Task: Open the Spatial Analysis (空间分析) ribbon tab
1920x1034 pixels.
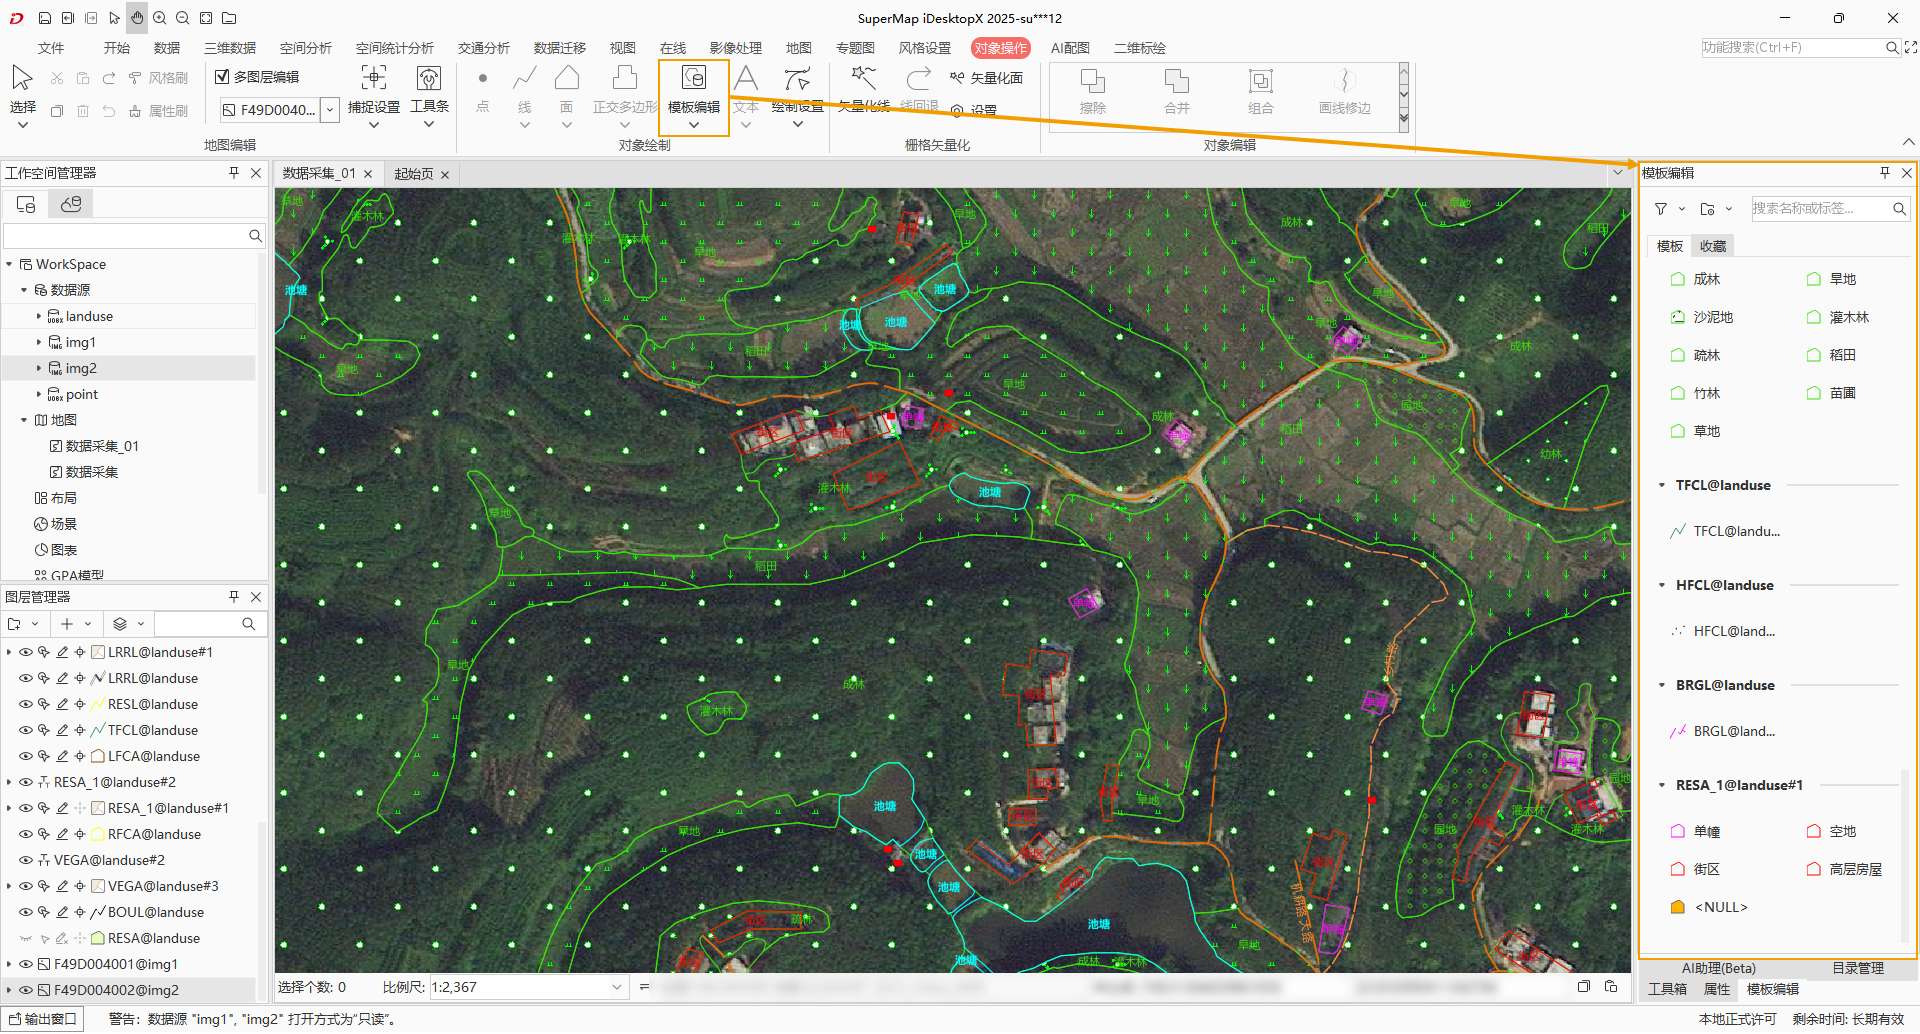Action: pyautogui.click(x=305, y=48)
